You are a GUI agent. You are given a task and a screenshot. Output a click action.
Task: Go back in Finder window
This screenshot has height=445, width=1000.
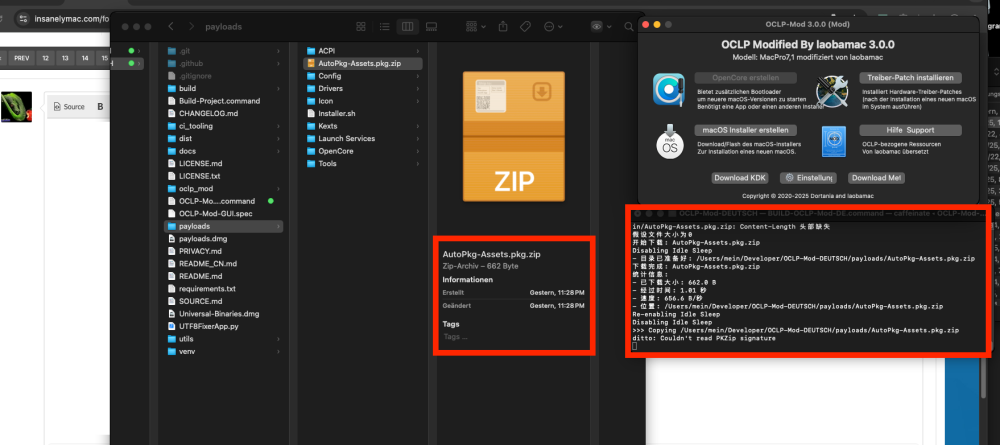point(171,27)
